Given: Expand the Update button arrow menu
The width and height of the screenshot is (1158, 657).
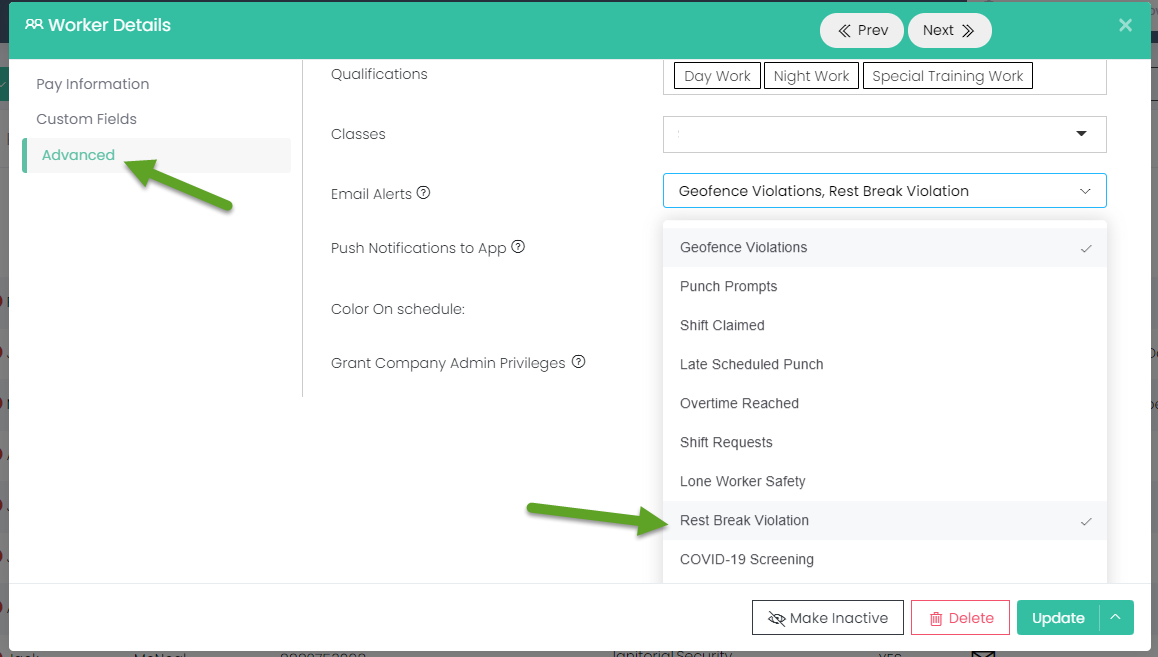Looking at the screenshot, I should point(1115,618).
